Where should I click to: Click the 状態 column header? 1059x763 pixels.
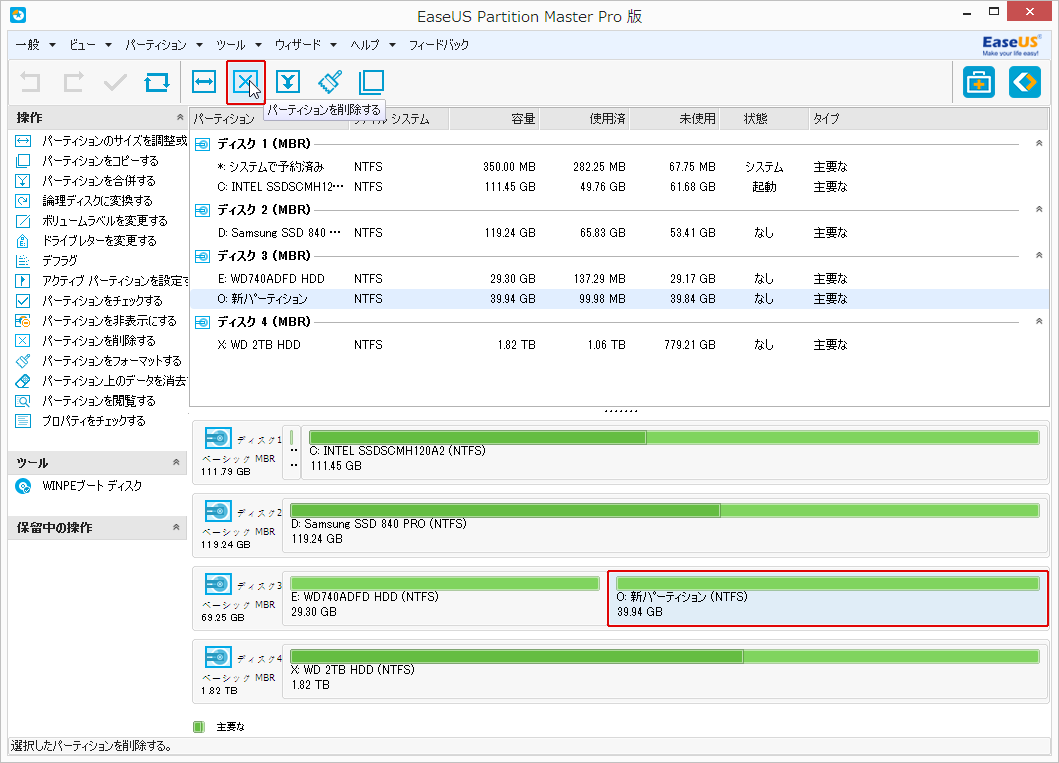click(764, 119)
